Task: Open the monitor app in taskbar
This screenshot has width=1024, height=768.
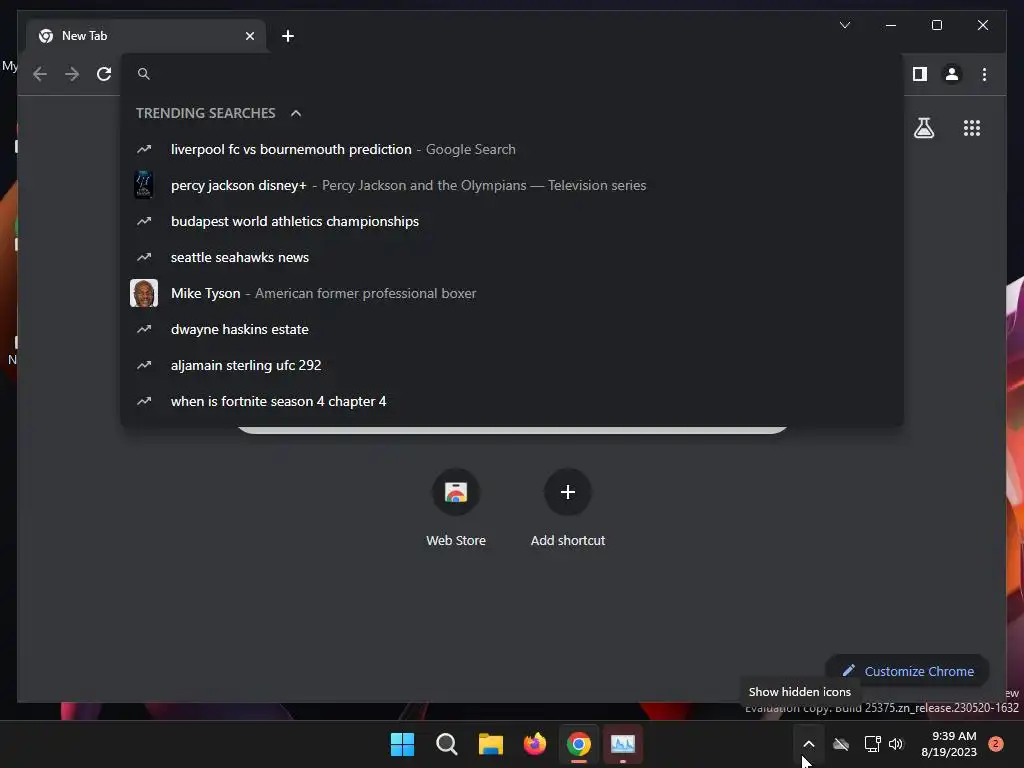Action: (x=622, y=744)
